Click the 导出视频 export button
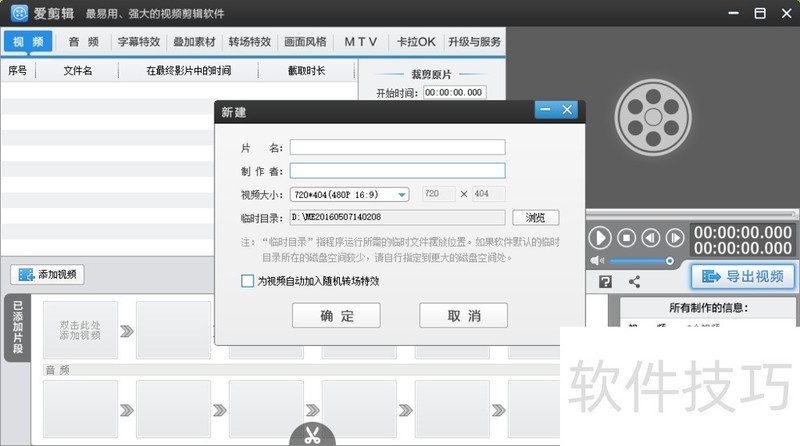 tap(743, 276)
